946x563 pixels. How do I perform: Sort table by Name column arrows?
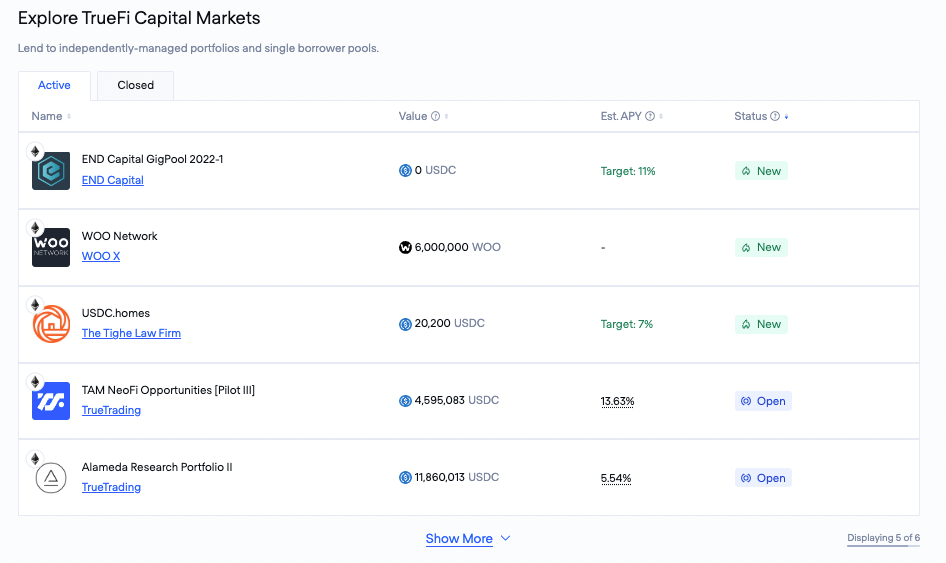(x=69, y=116)
